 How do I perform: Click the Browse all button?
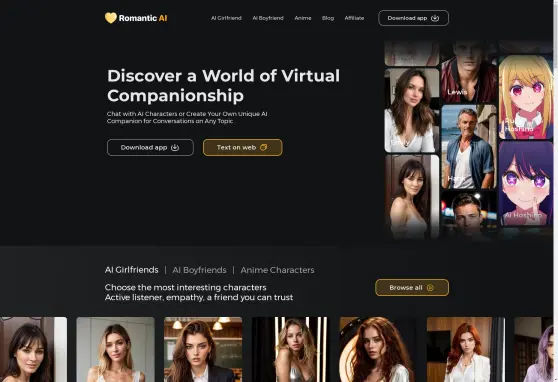(x=412, y=288)
